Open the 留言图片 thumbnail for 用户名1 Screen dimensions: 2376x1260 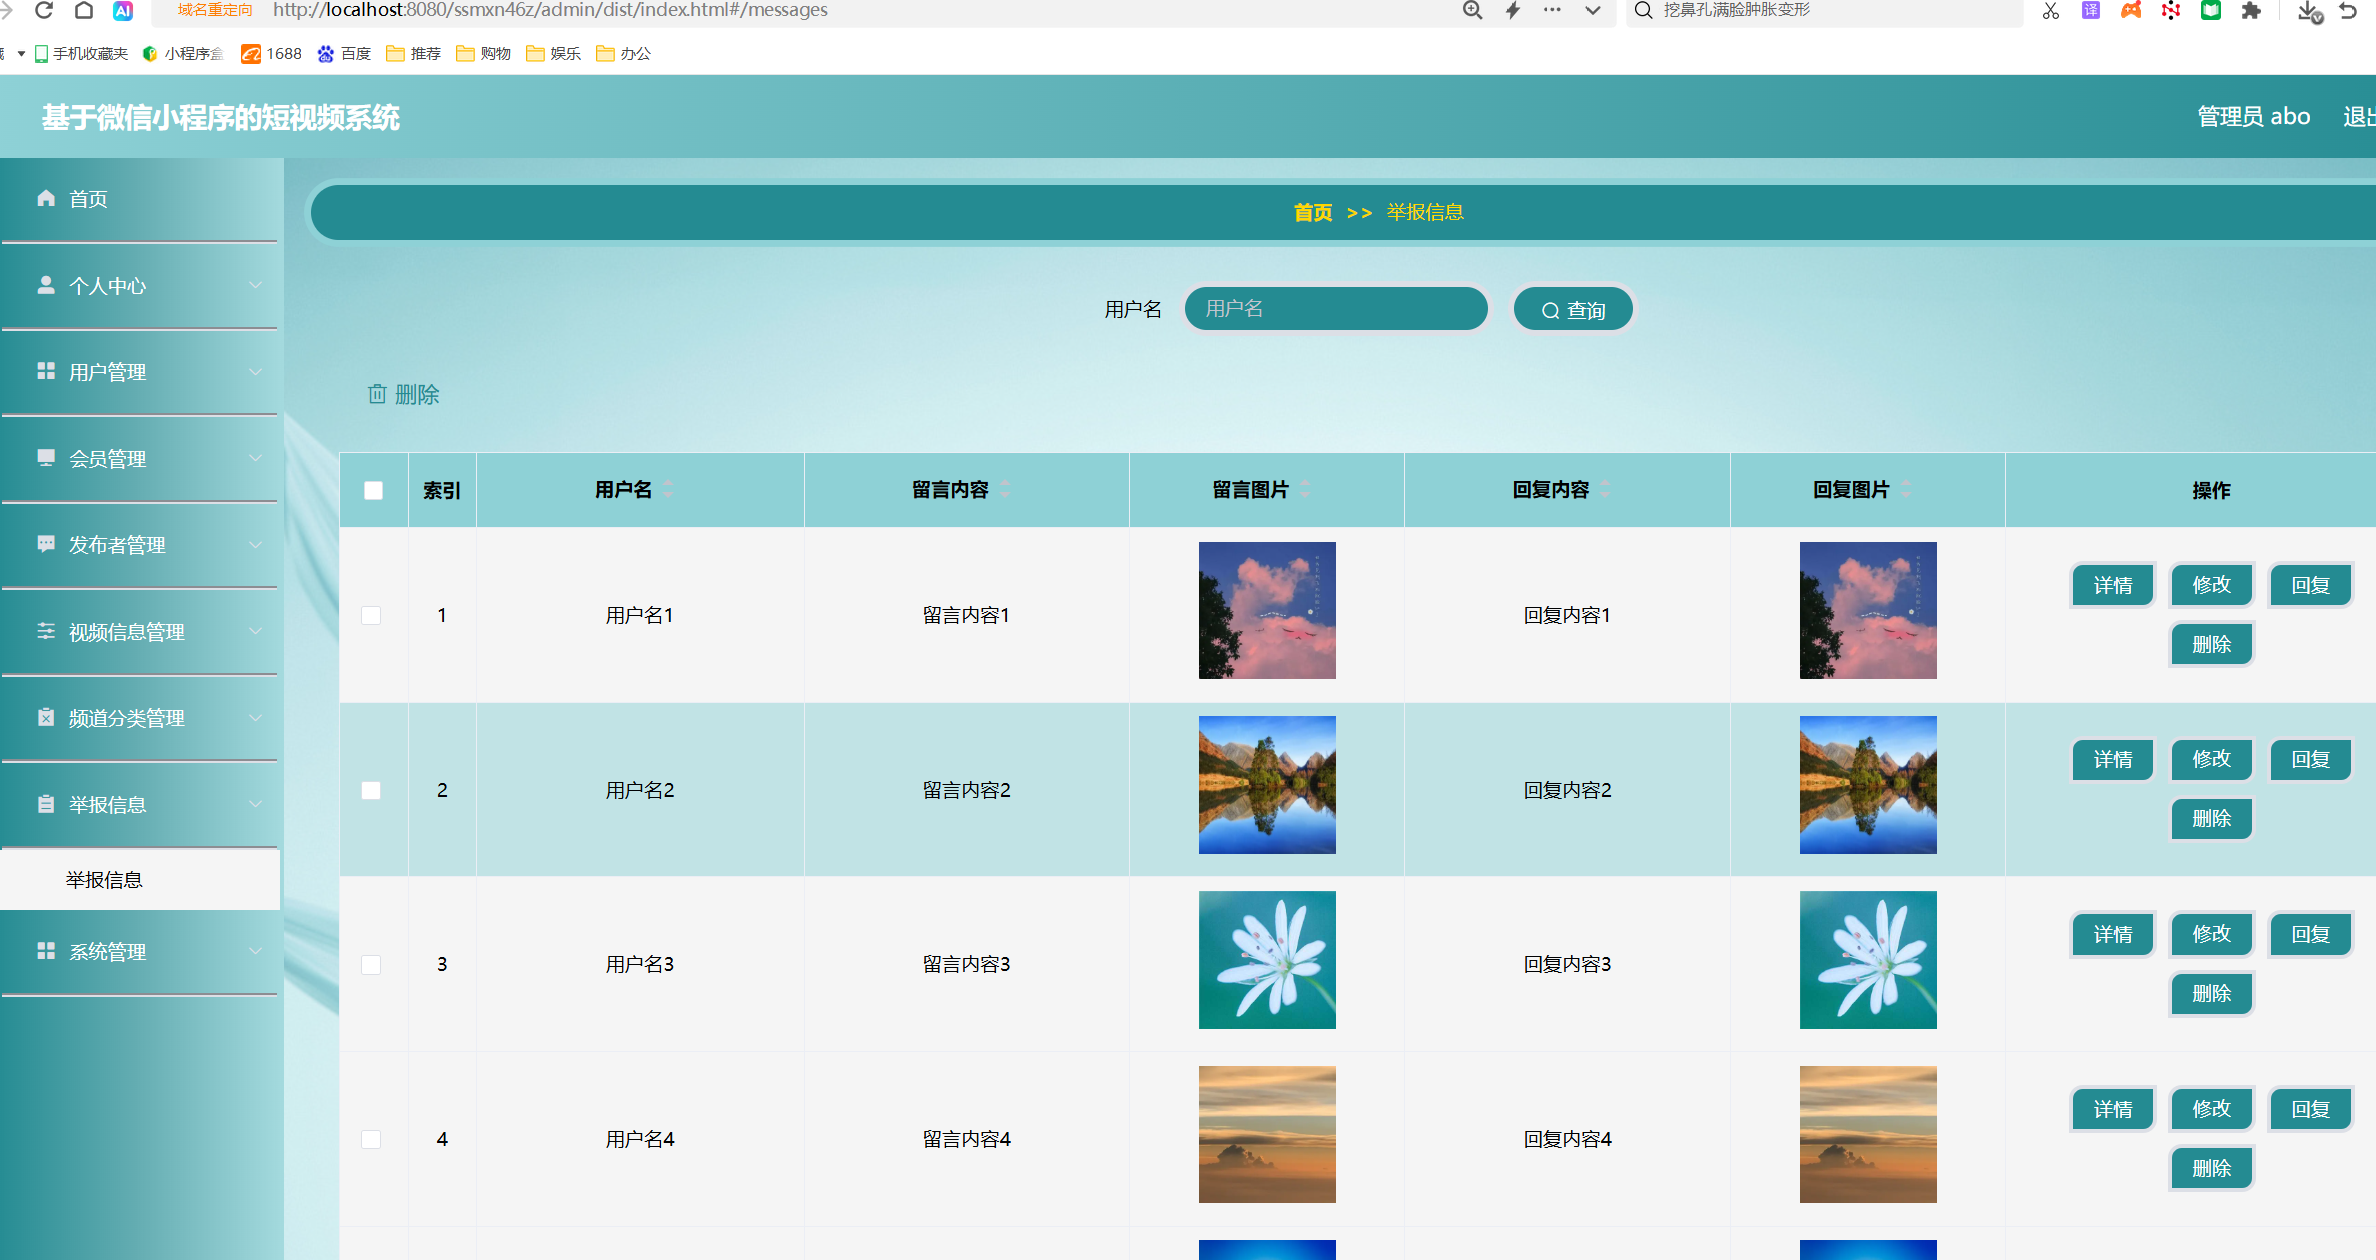pos(1267,610)
